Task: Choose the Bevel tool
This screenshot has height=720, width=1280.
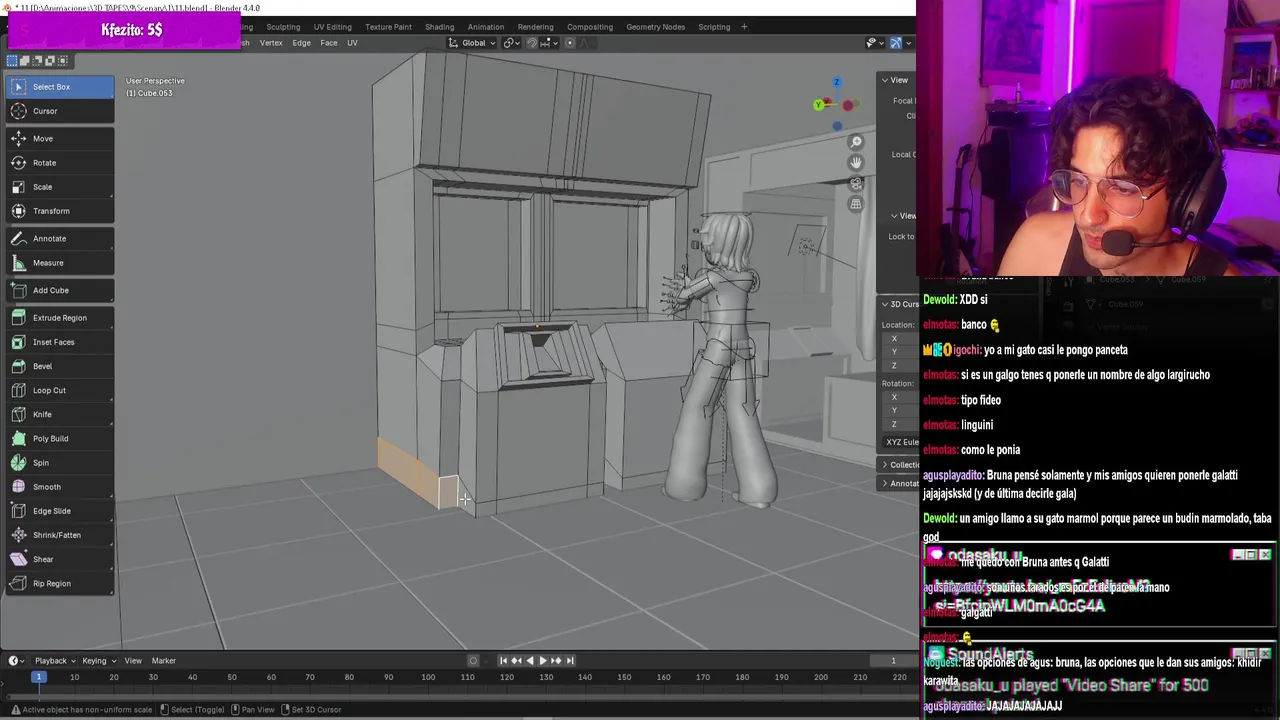Action: [x=59, y=366]
